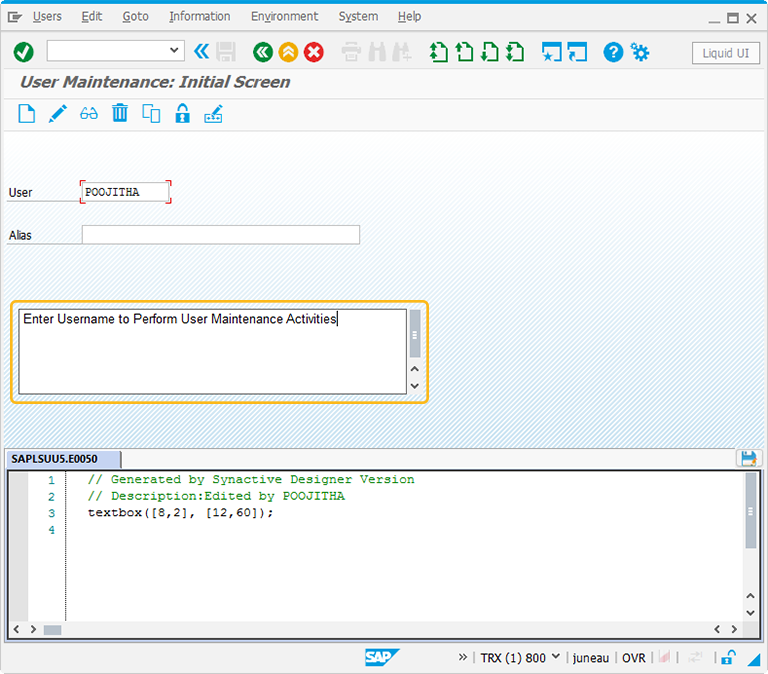The width and height of the screenshot is (768, 674).
Task: Click the red Cancel icon
Action: [x=314, y=52]
